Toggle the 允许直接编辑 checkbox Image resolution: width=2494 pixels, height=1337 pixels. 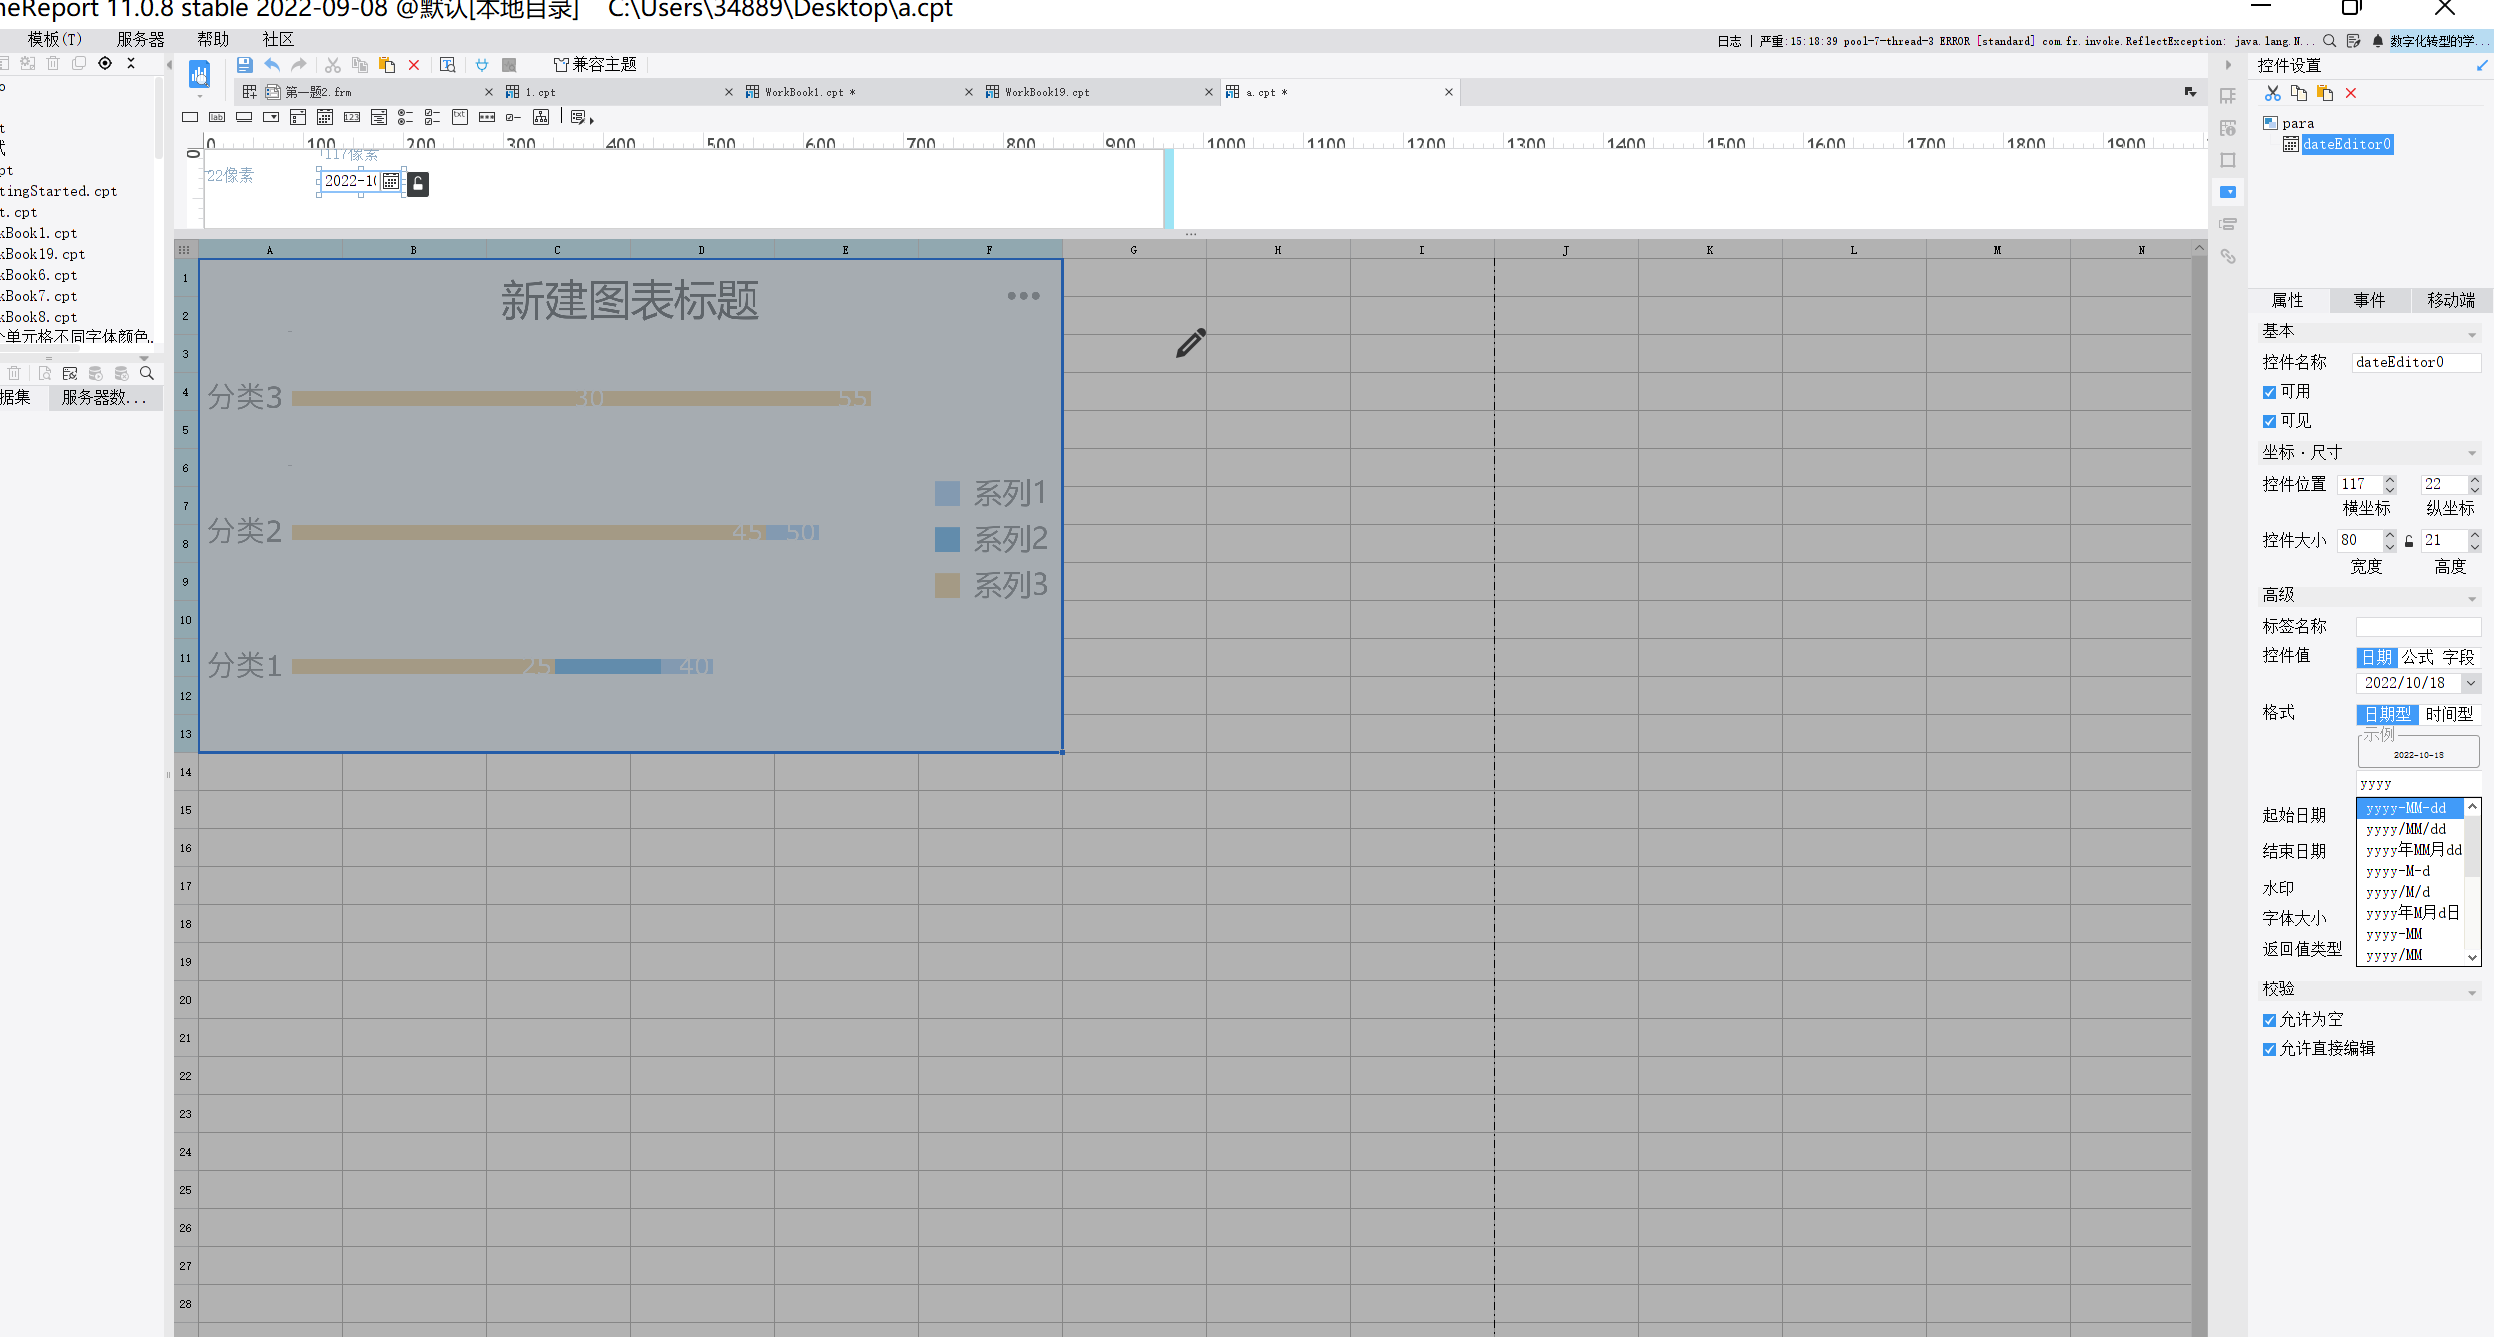[x=2269, y=1049]
